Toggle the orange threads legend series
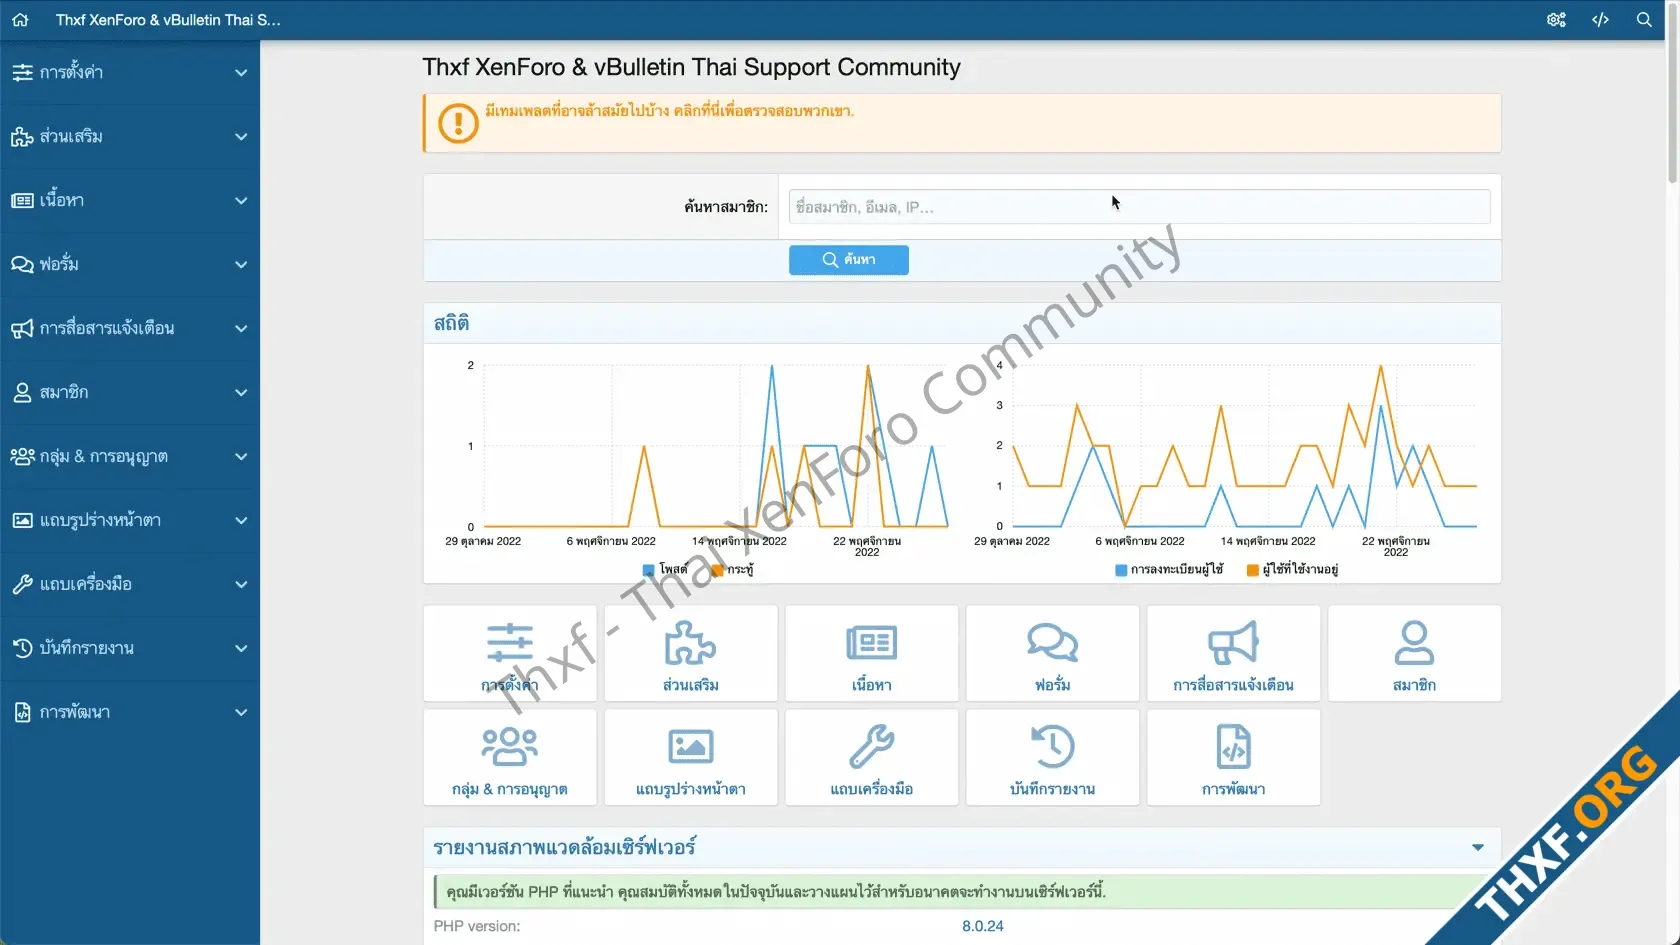 tap(733, 570)
